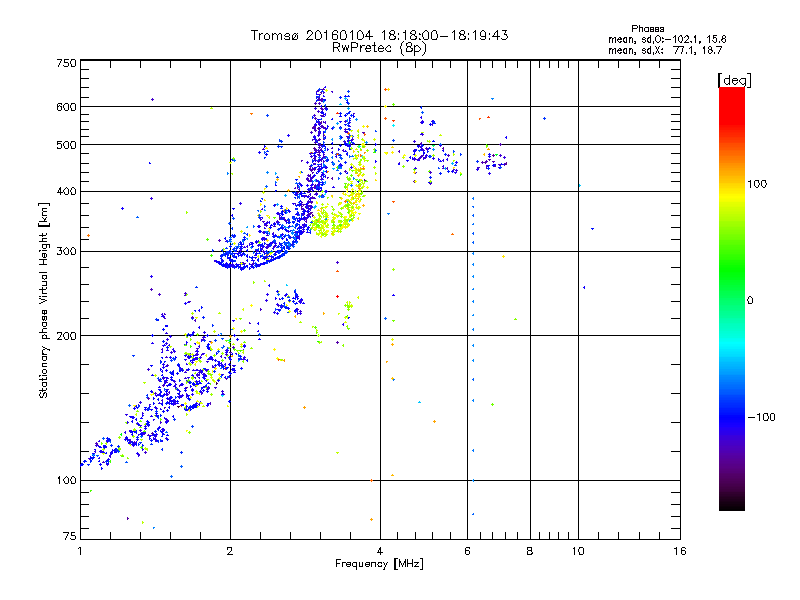Click the 'Stationary phase Virtual Height [km]' axis label

pos(44,300)
